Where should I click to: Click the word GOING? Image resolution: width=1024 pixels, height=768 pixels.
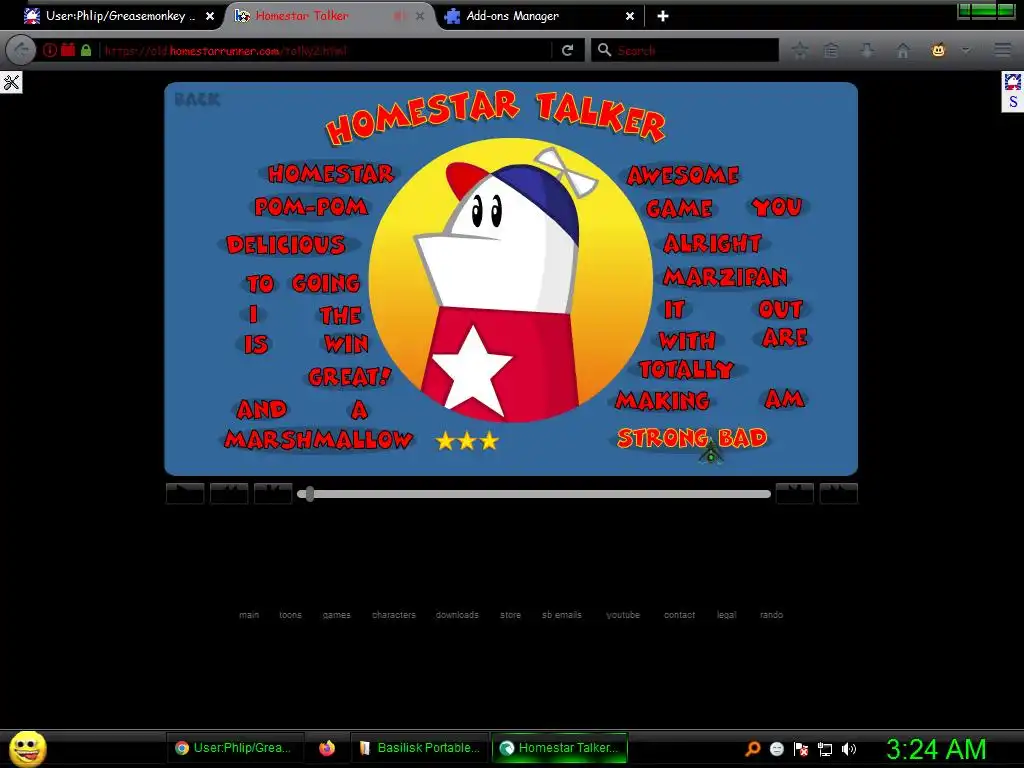[326, 283]
